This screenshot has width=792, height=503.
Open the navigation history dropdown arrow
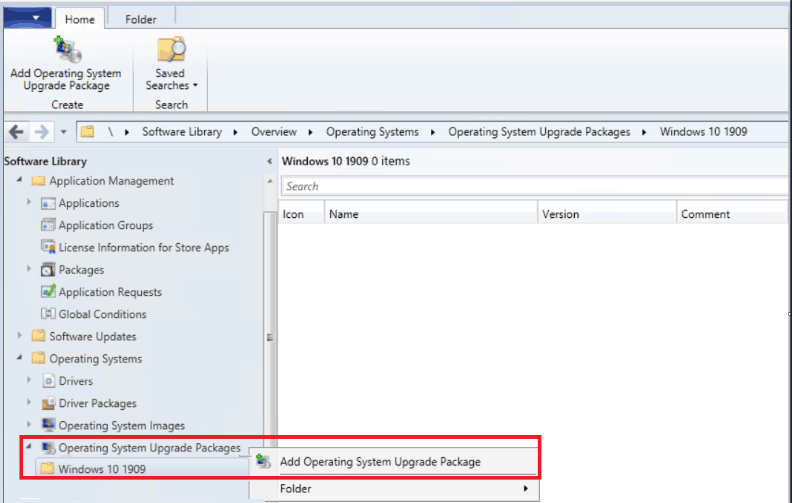[64, 132]
